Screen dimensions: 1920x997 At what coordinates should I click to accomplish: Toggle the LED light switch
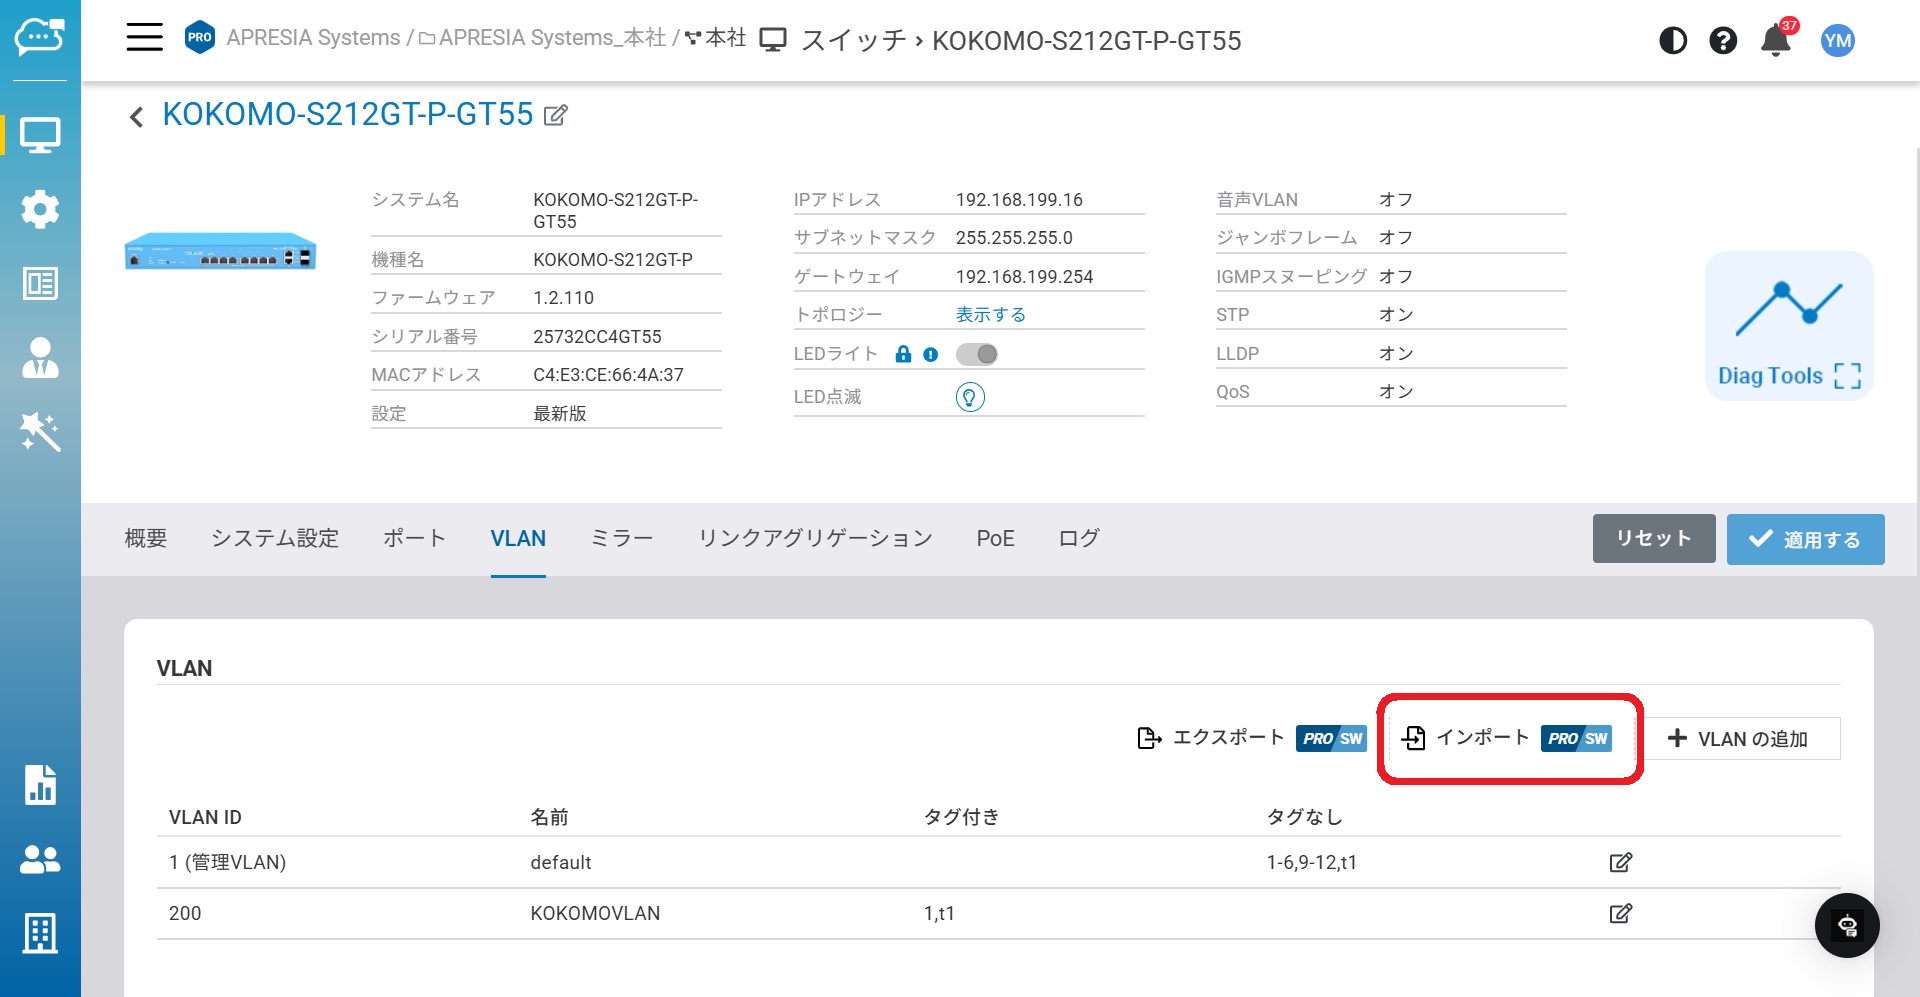point(976,354)
